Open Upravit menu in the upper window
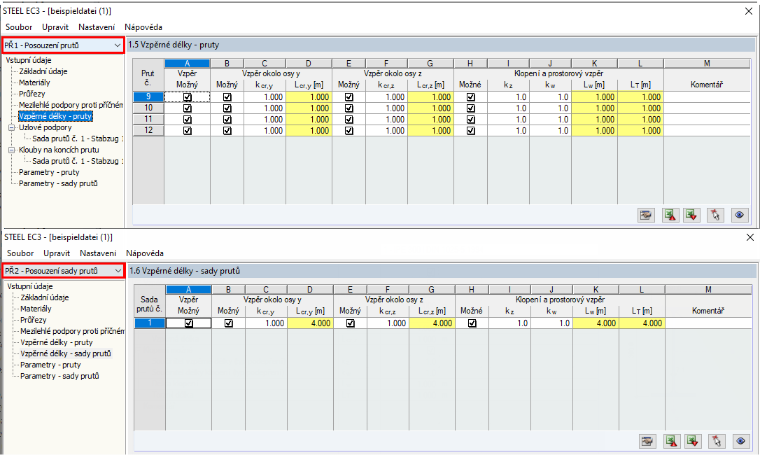760x456 pixels. coord(55,27)
